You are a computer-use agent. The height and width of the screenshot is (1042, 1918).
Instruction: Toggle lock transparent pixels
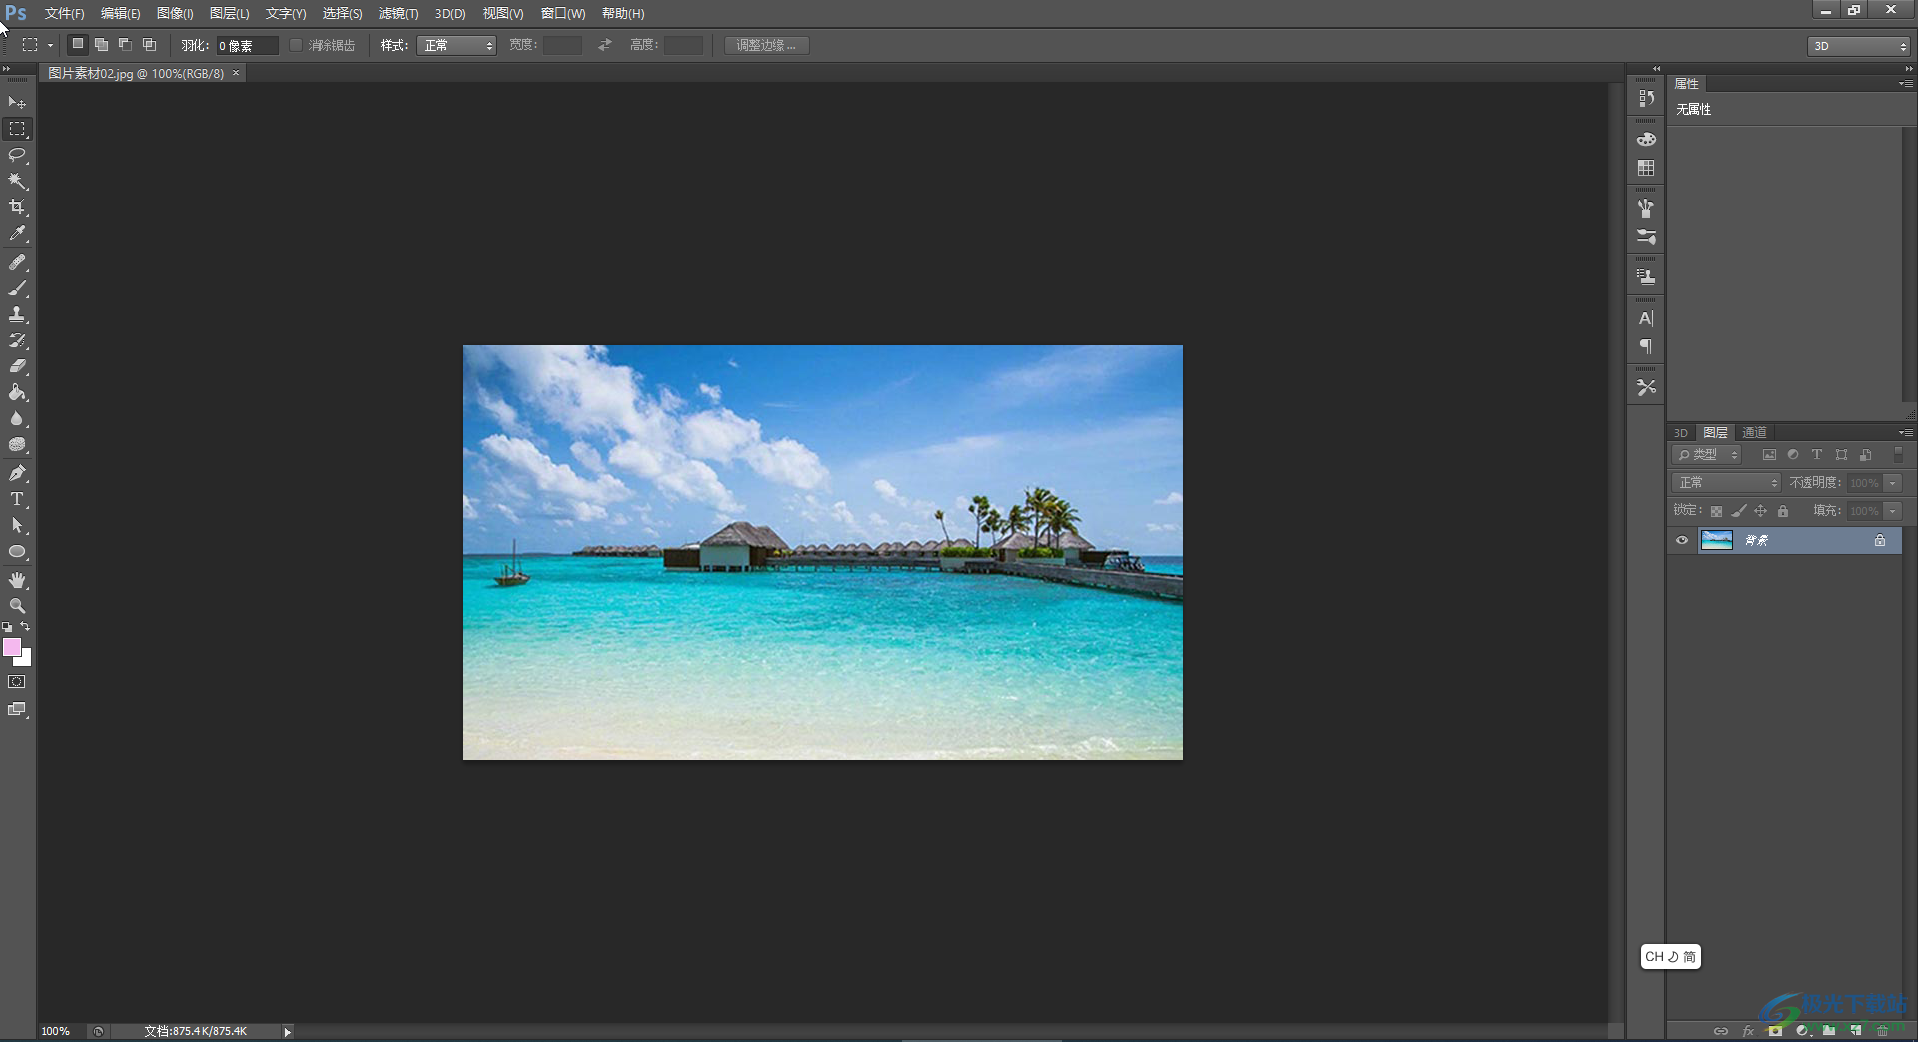[x=1717, y=511]
